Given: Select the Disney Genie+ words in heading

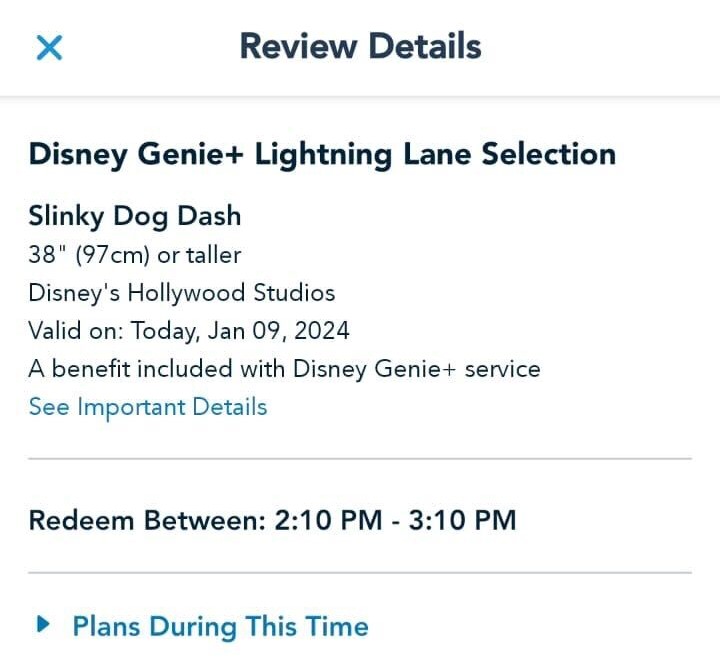Looking at the screenshot, I should (x=140, y=154).
